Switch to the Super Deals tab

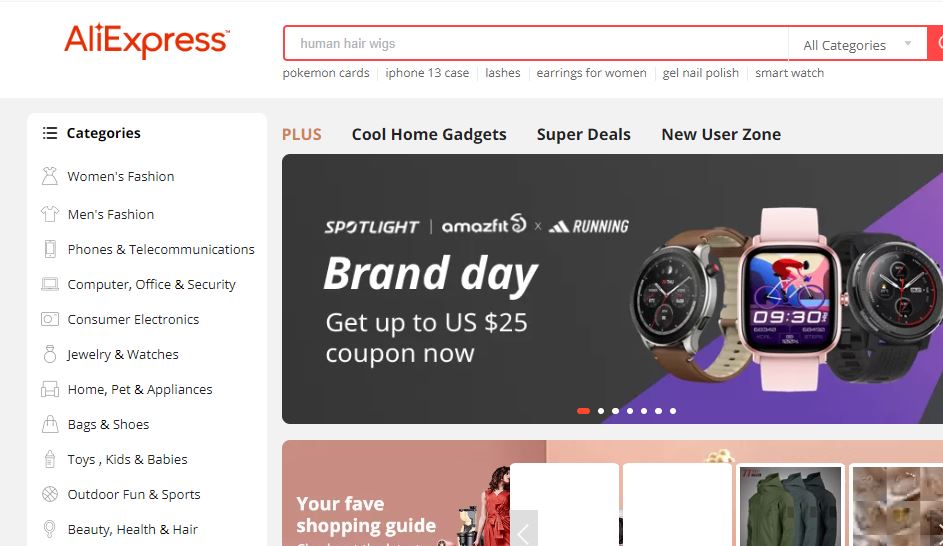tap(583, 134)
